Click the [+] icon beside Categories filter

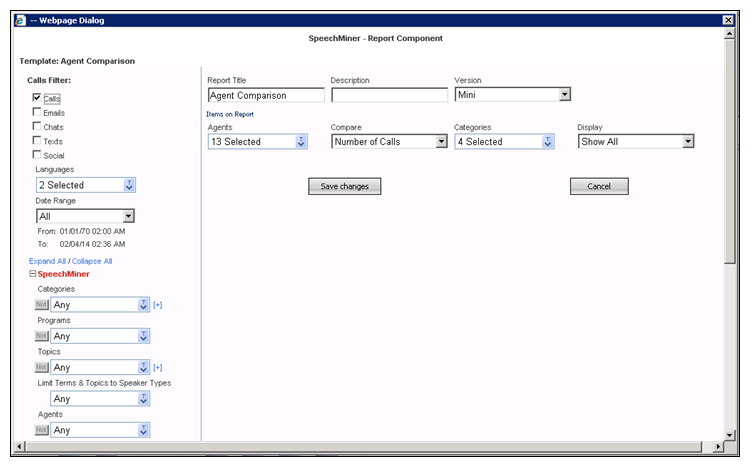[x=157, y=305]
